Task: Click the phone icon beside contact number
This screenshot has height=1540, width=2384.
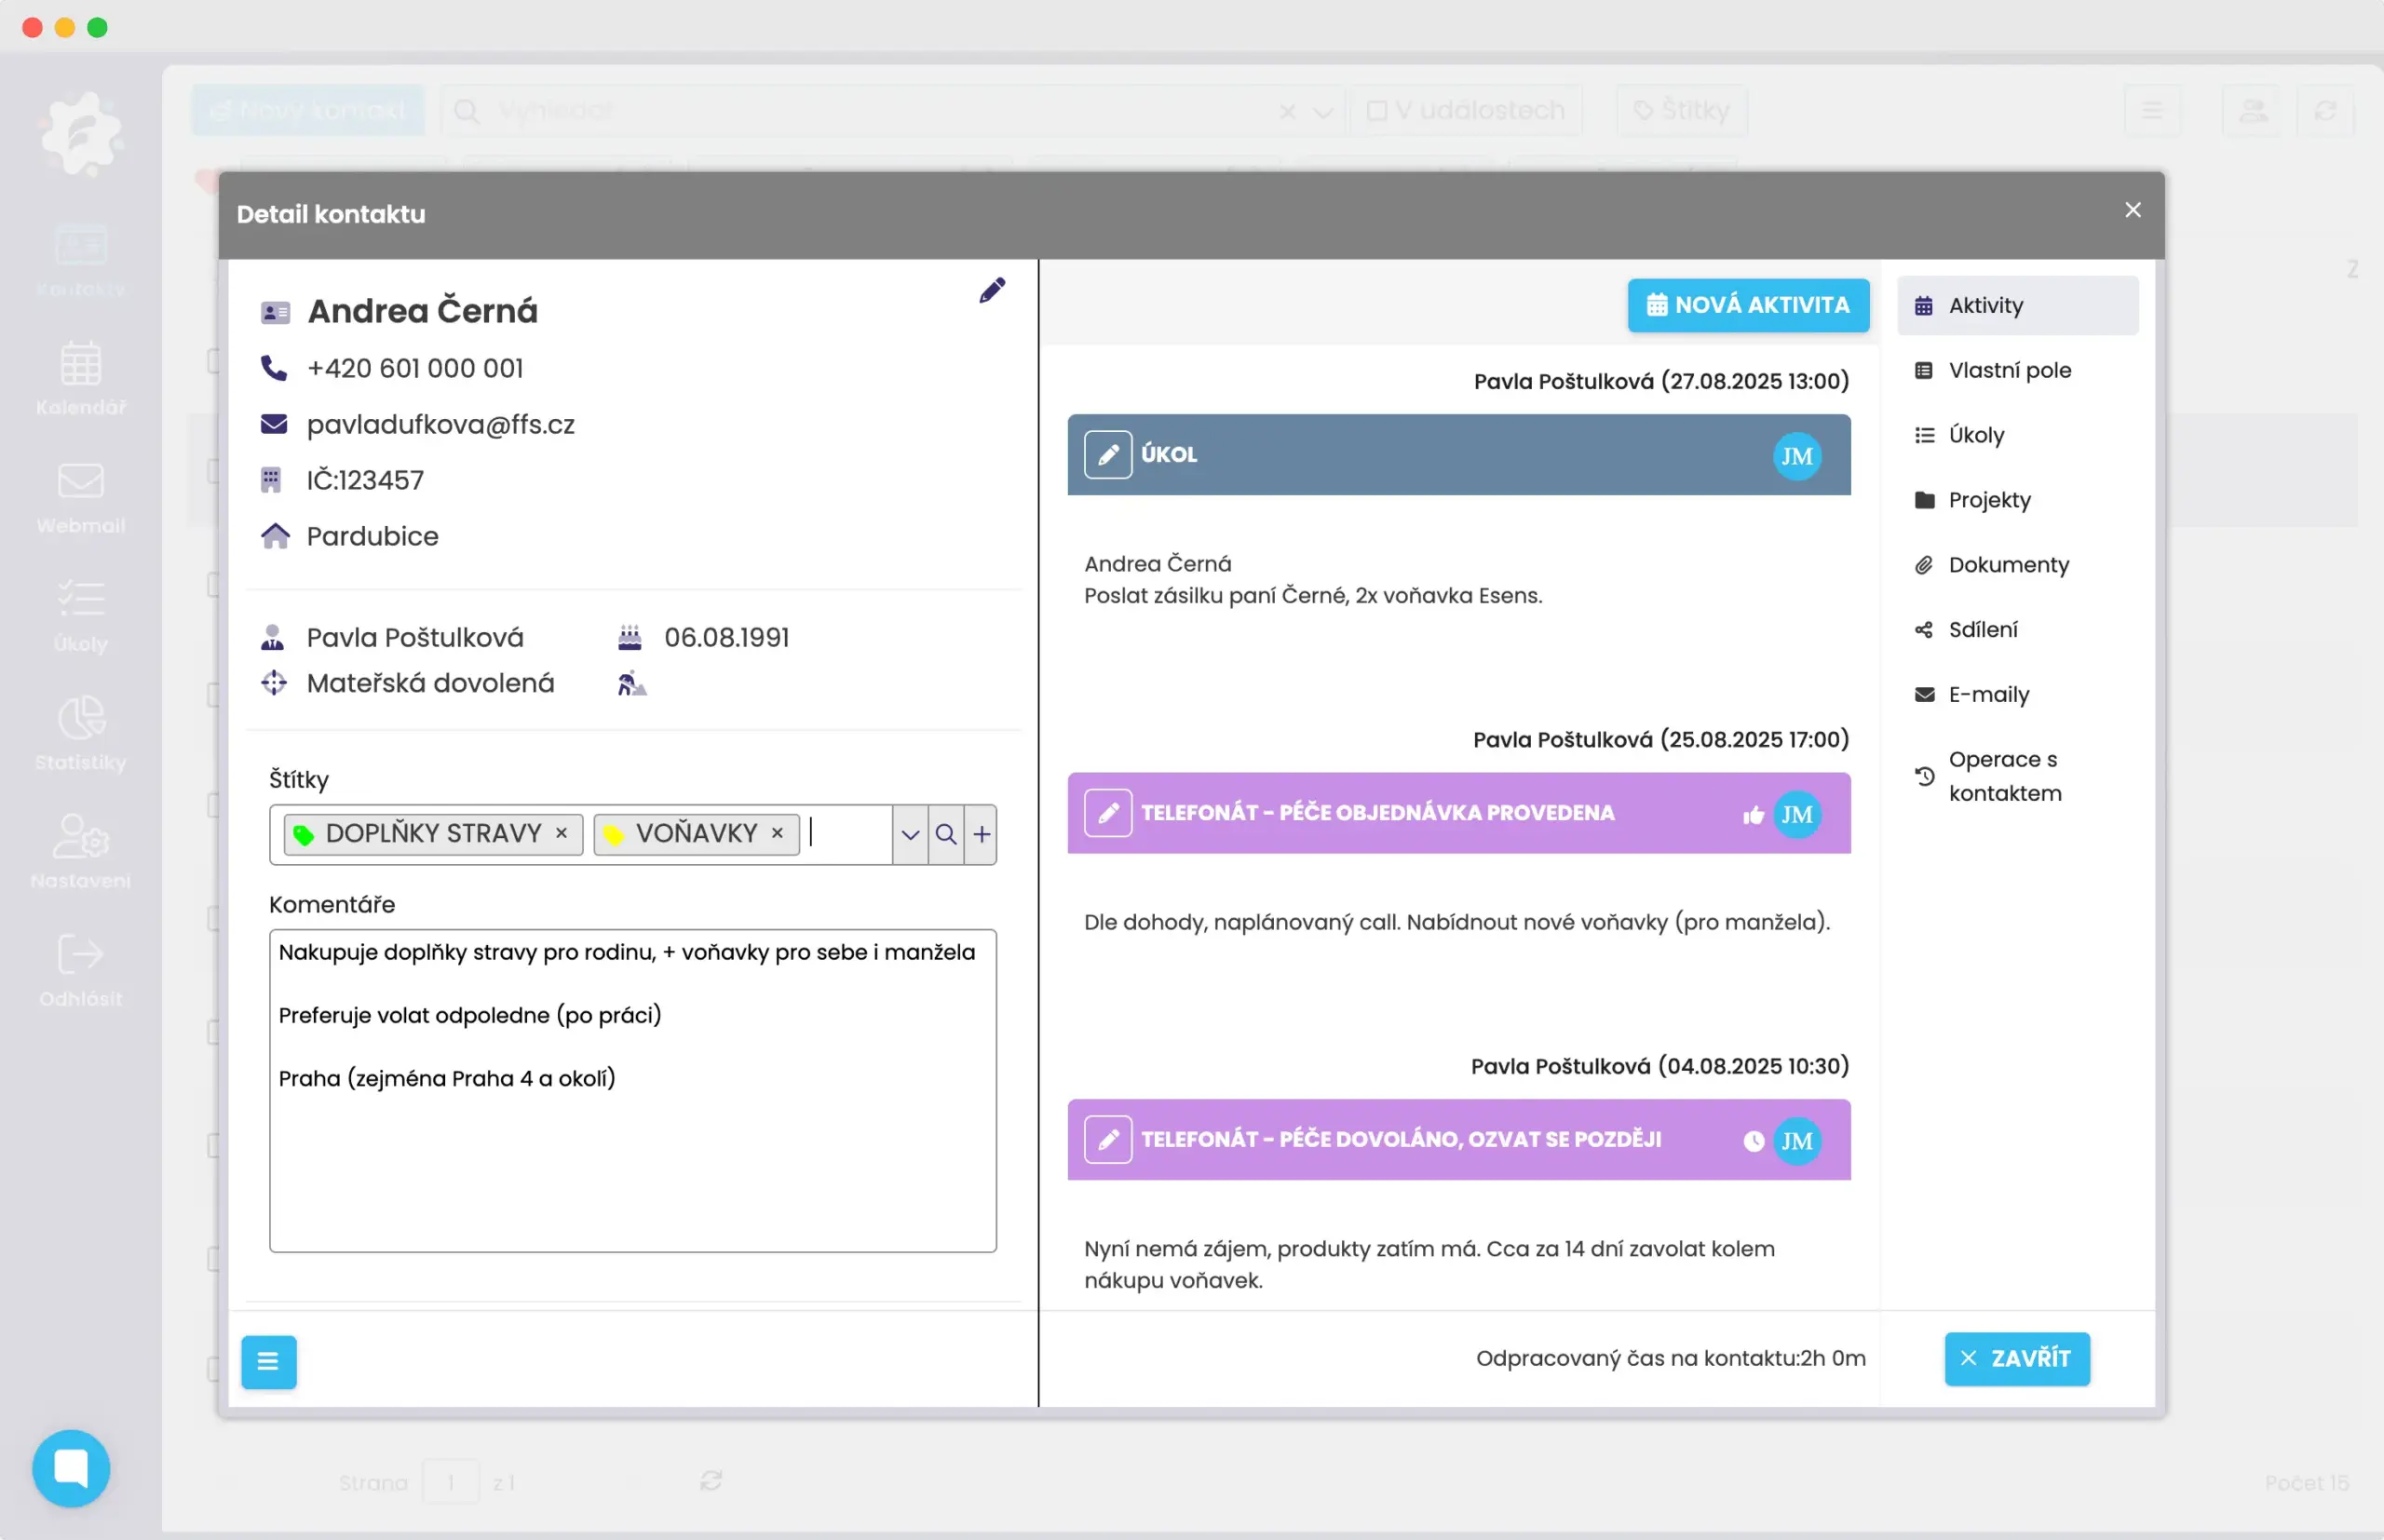Action: 273,368
